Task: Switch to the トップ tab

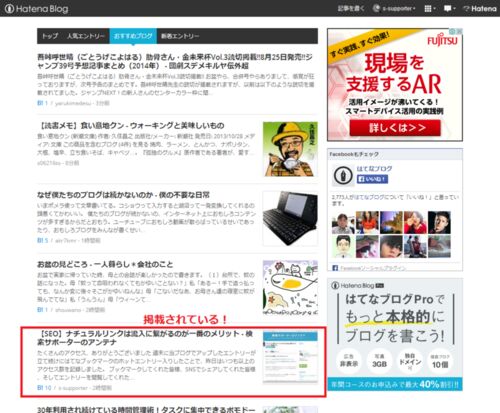Action: (x=50, y=36)
